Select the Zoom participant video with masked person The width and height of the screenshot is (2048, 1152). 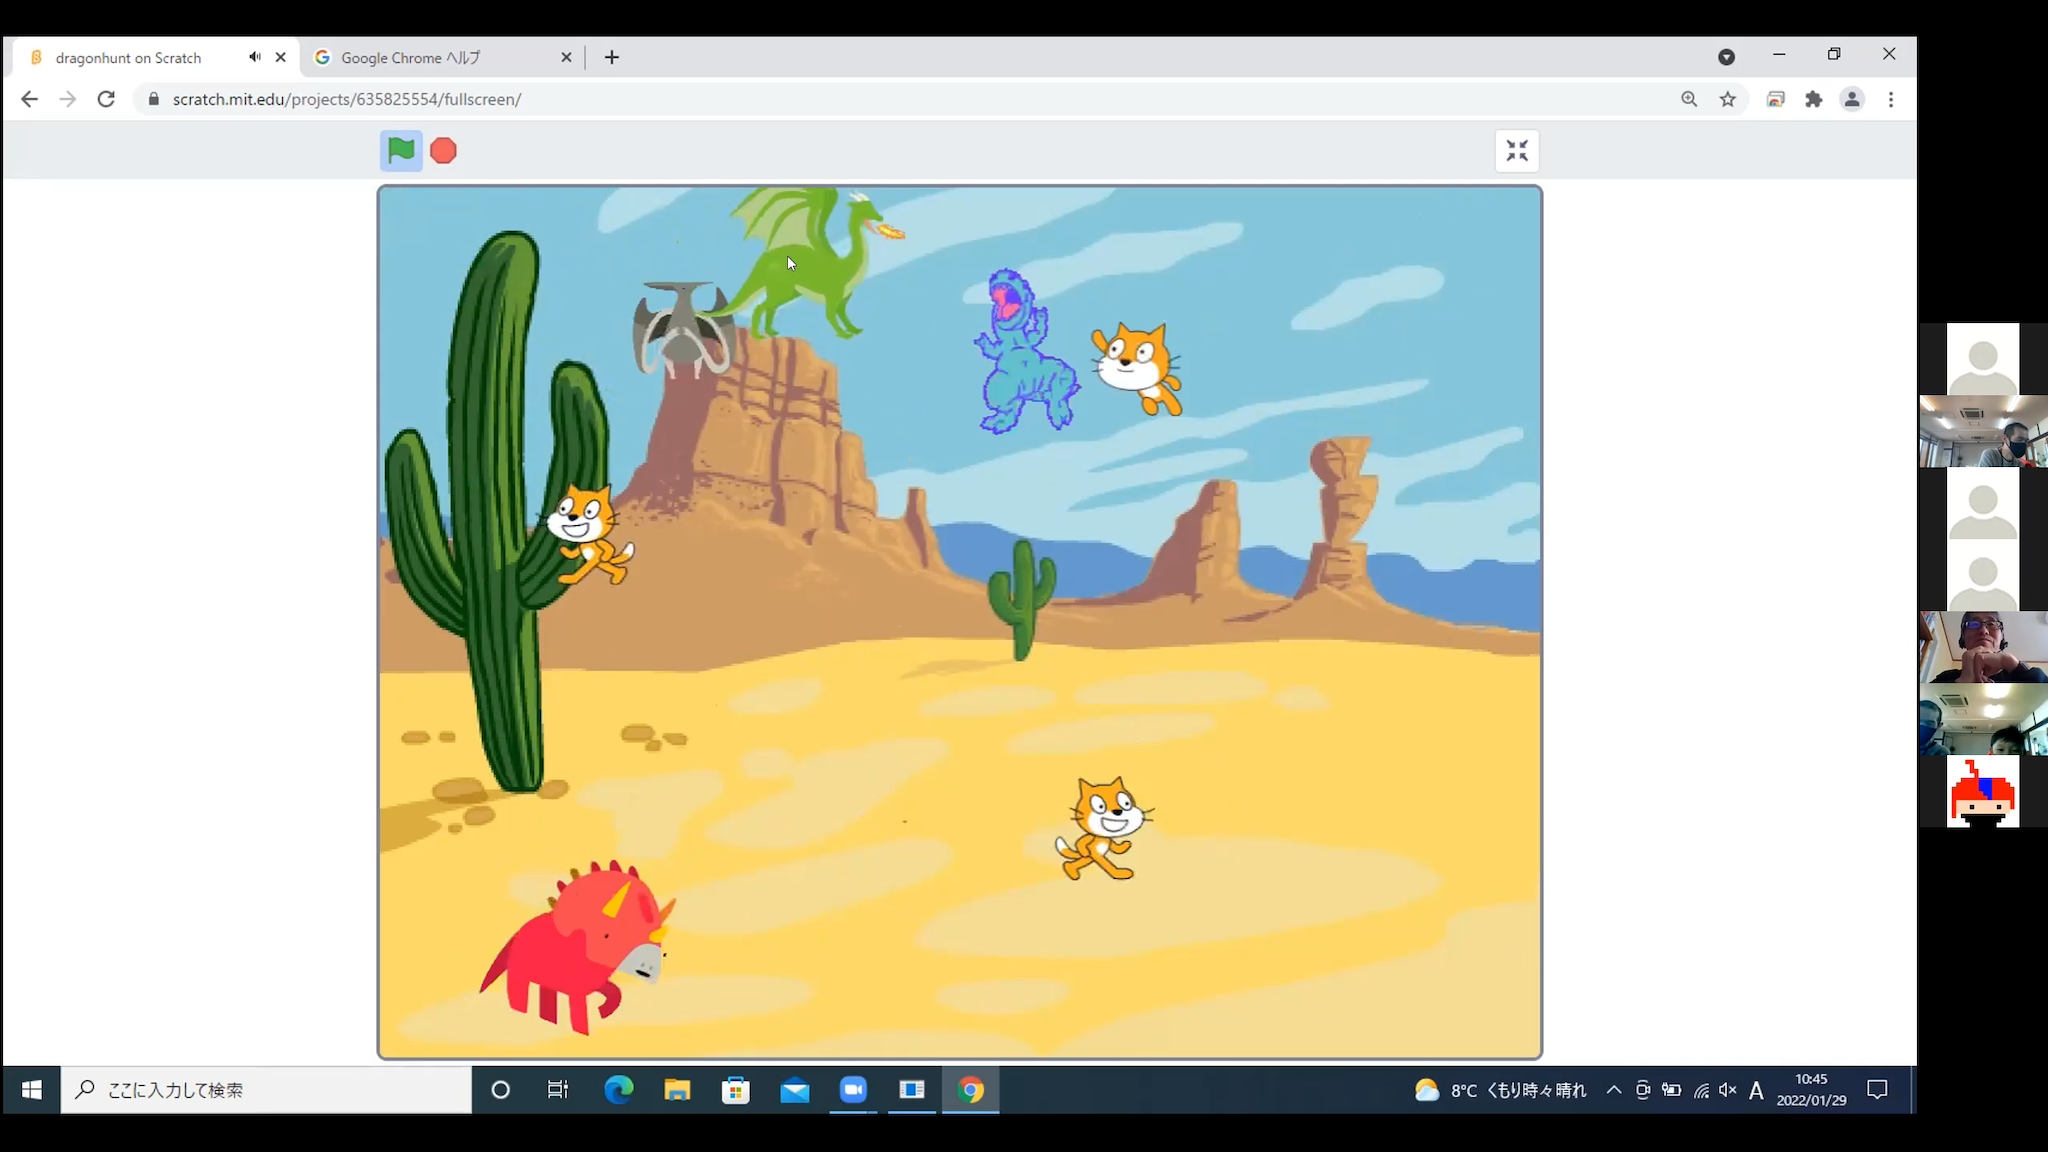click(x=1983, y=431)
